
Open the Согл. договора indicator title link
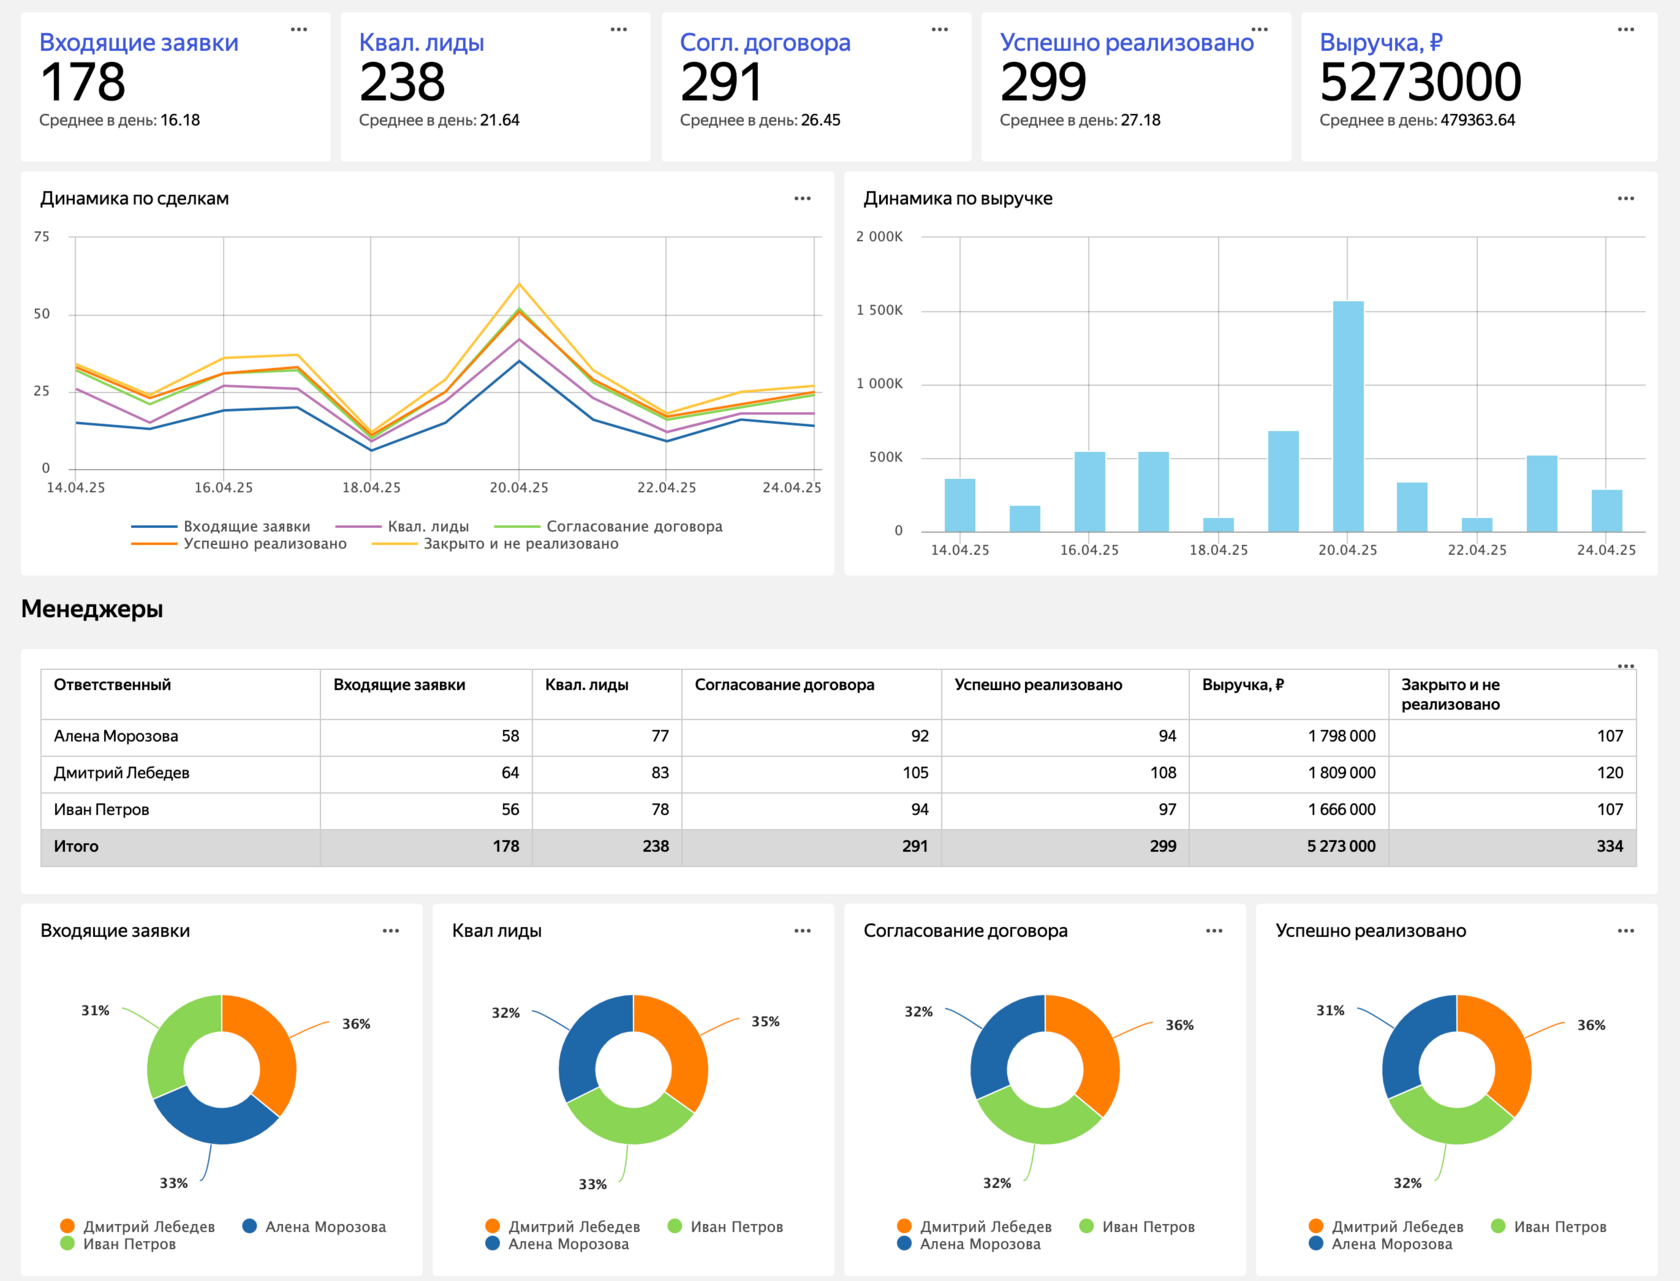tap(765, 43)
